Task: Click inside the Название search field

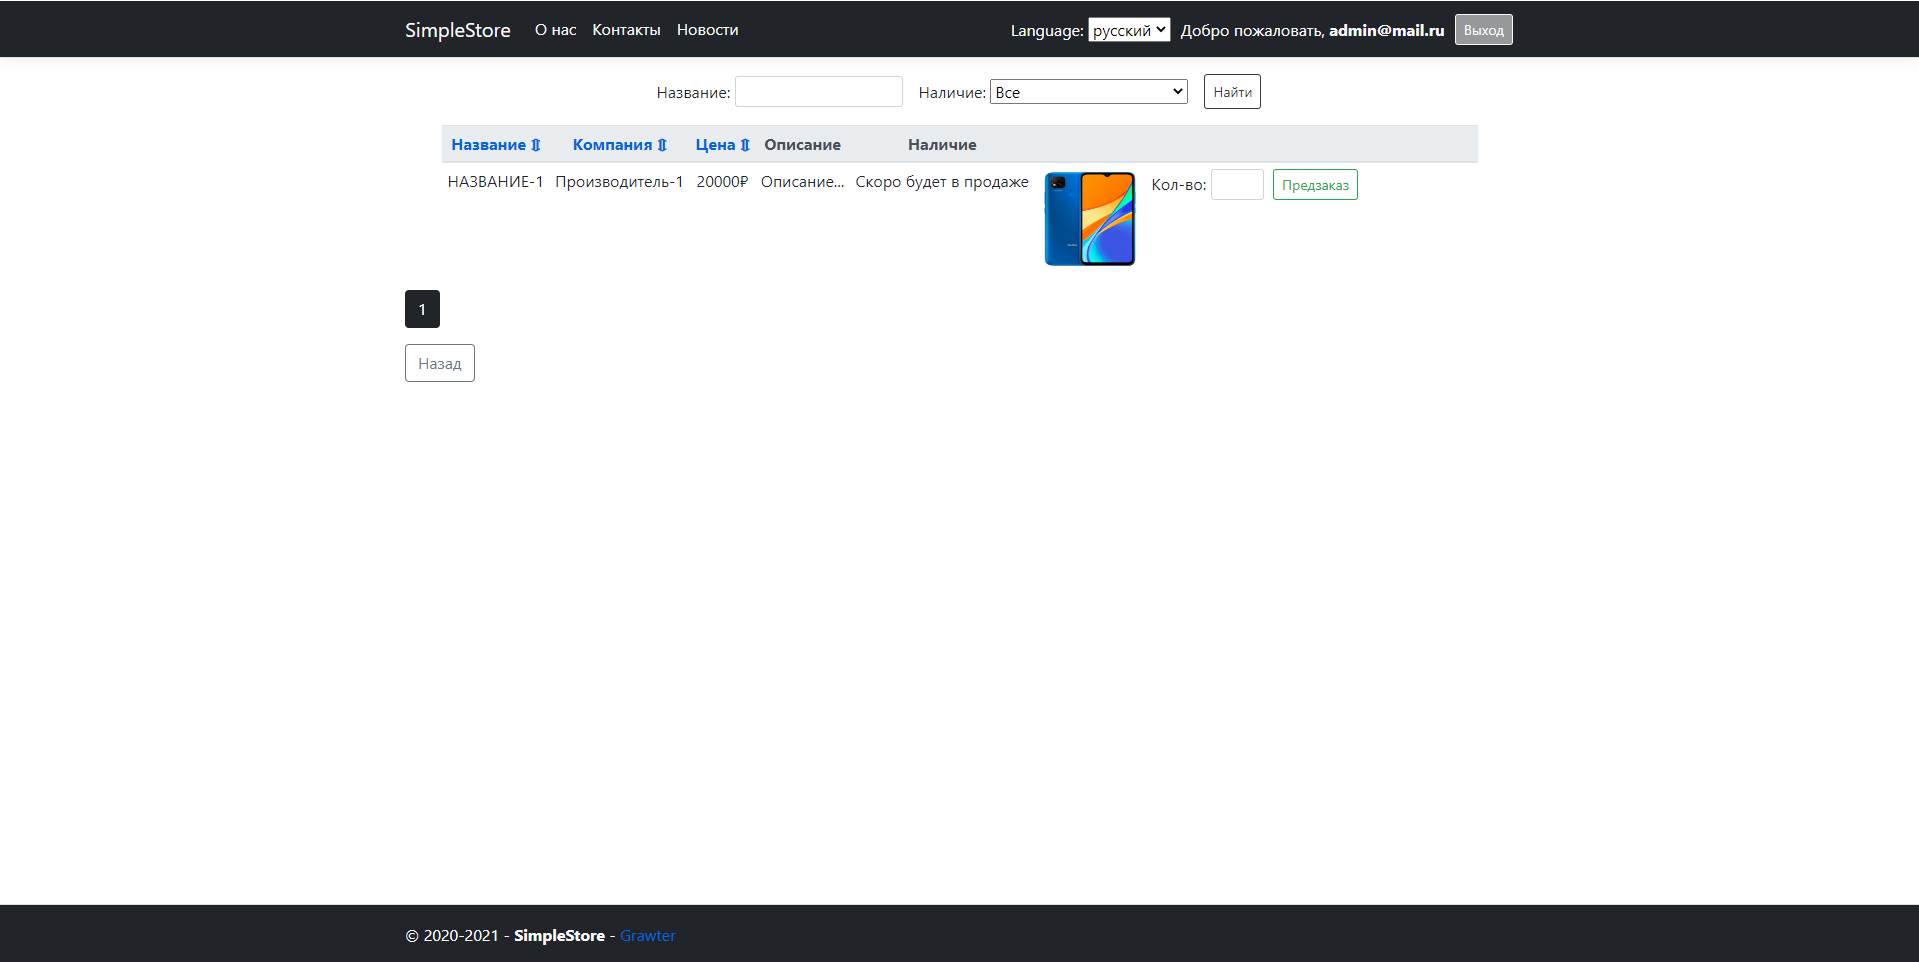Action: tap(818, 91)
